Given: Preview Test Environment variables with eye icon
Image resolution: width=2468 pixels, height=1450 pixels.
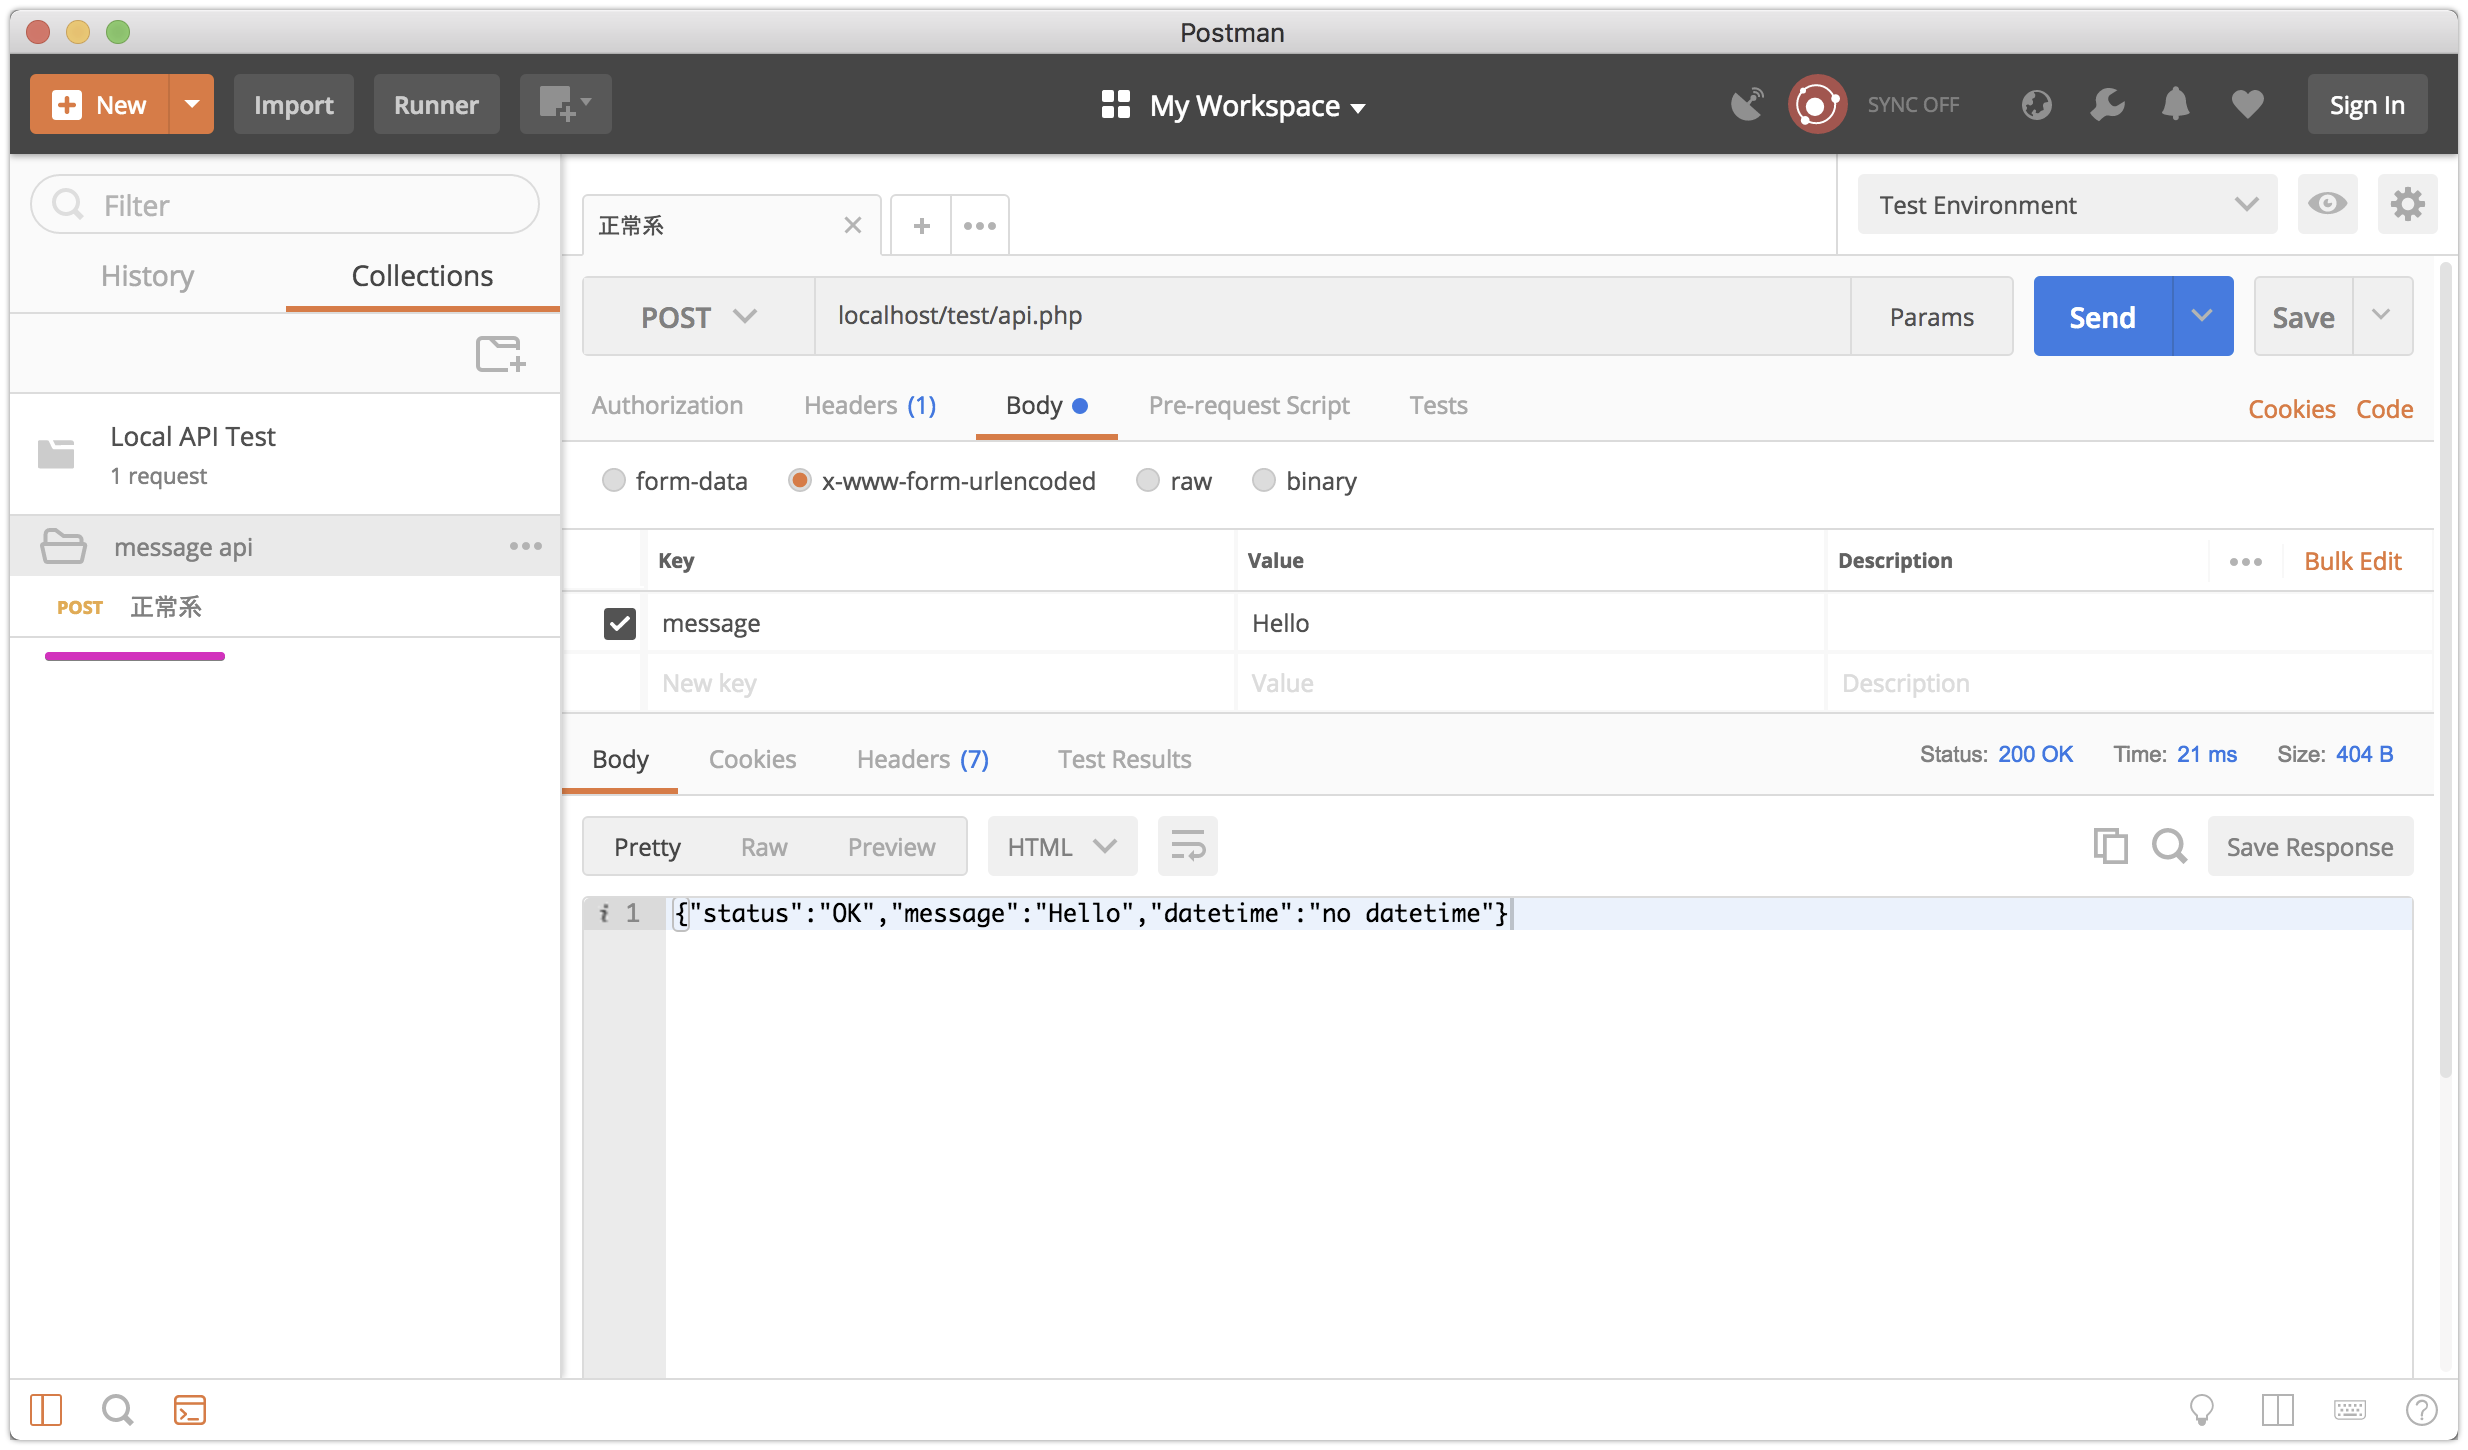Looking at the screenshot, I should click(x=2328, y=204).
